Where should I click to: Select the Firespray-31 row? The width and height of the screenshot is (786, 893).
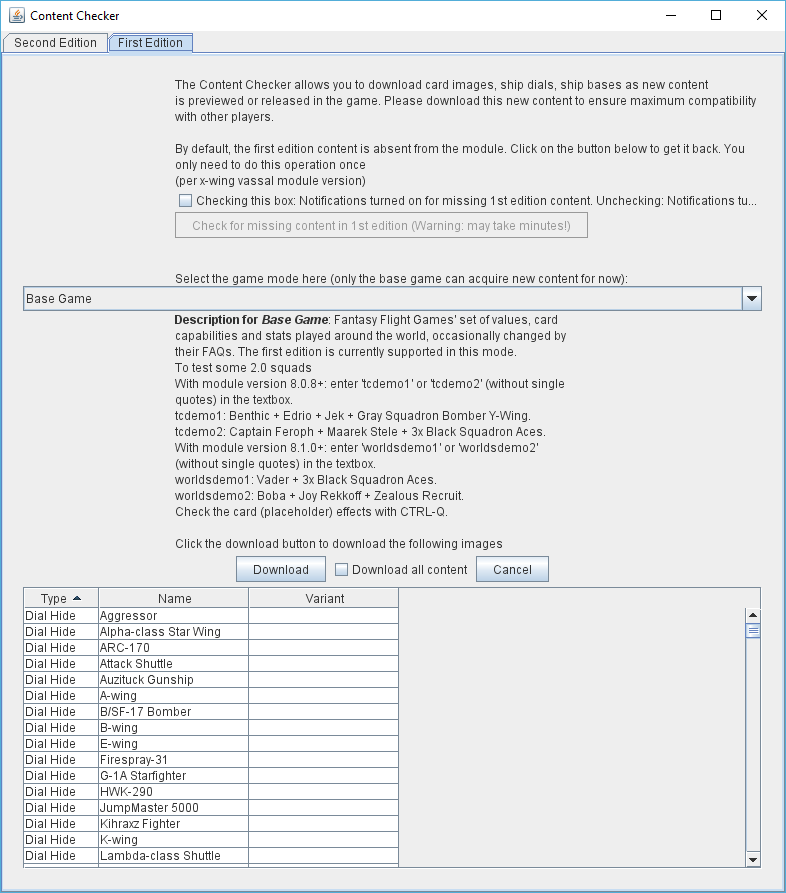click(x=211, y=760)
